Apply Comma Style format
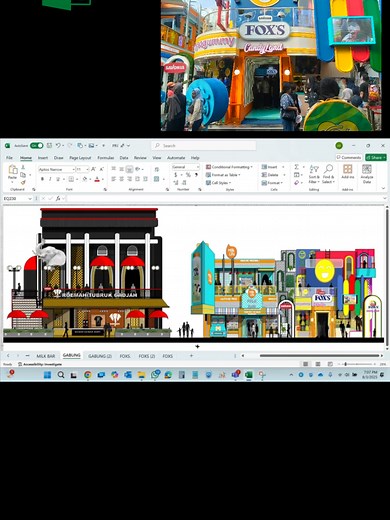Viewport: 390px width, 520px height. coord(196,175)
